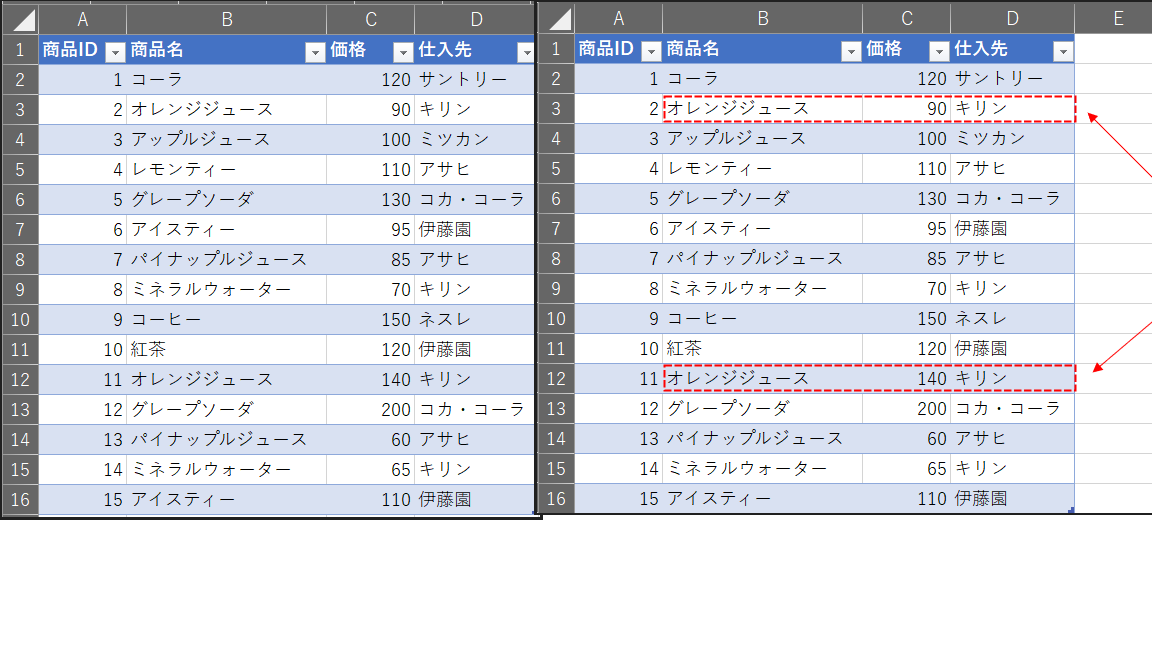This screenshot has width=1152, height=648.
Task: Click オレンジジュース in row 12 of right table
Action: [763, 378]
